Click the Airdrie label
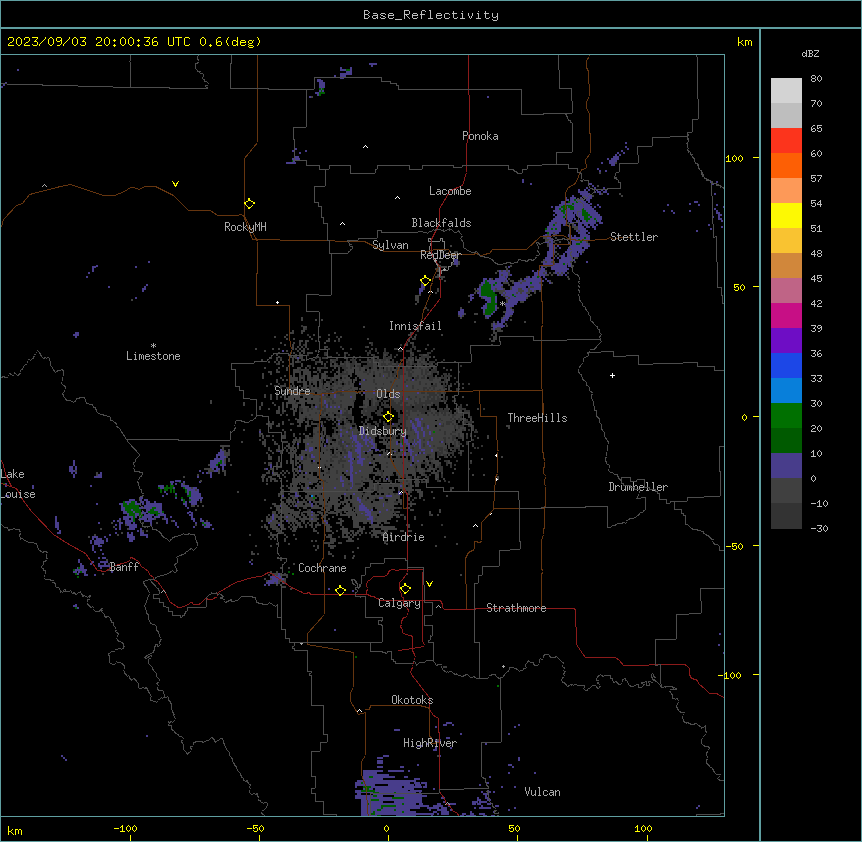Viewport: 862px width, 842px height. pyautogui.click(x=404, y=537)
